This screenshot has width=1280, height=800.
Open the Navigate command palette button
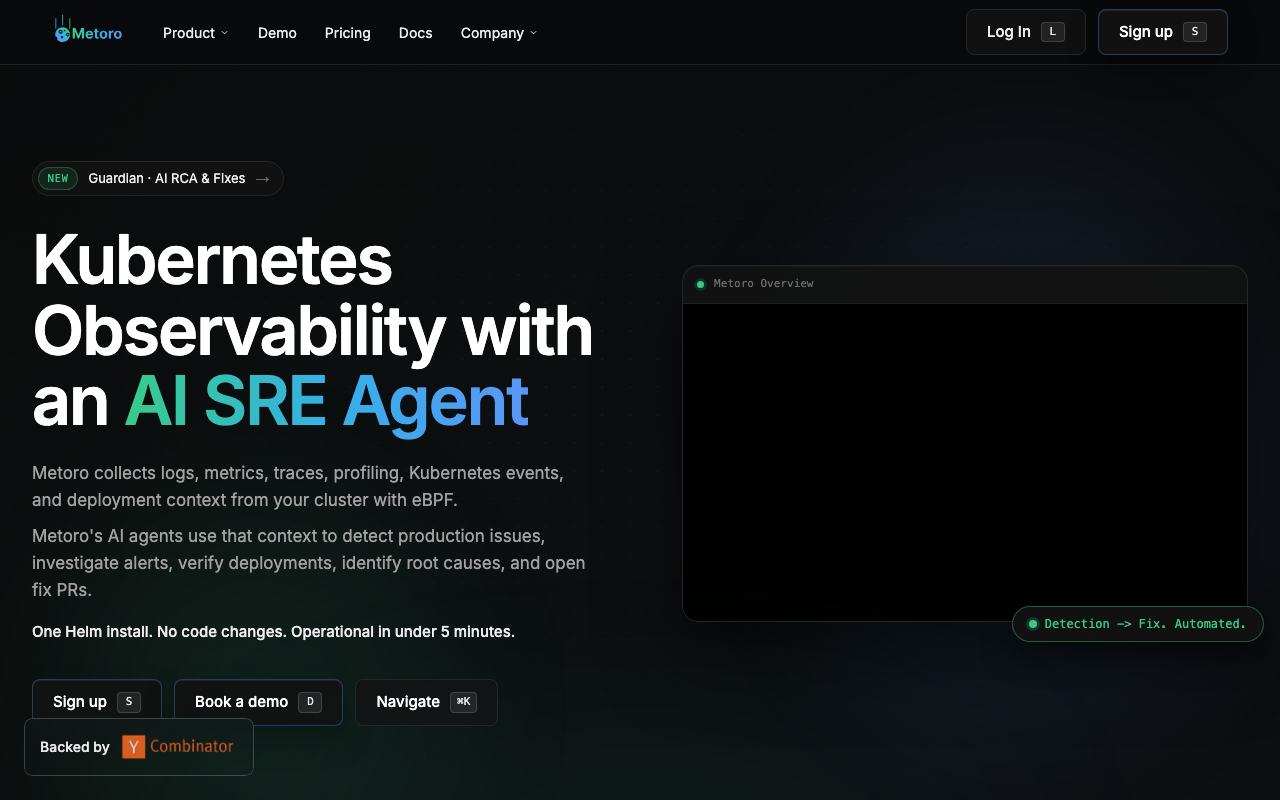point(426,702)
